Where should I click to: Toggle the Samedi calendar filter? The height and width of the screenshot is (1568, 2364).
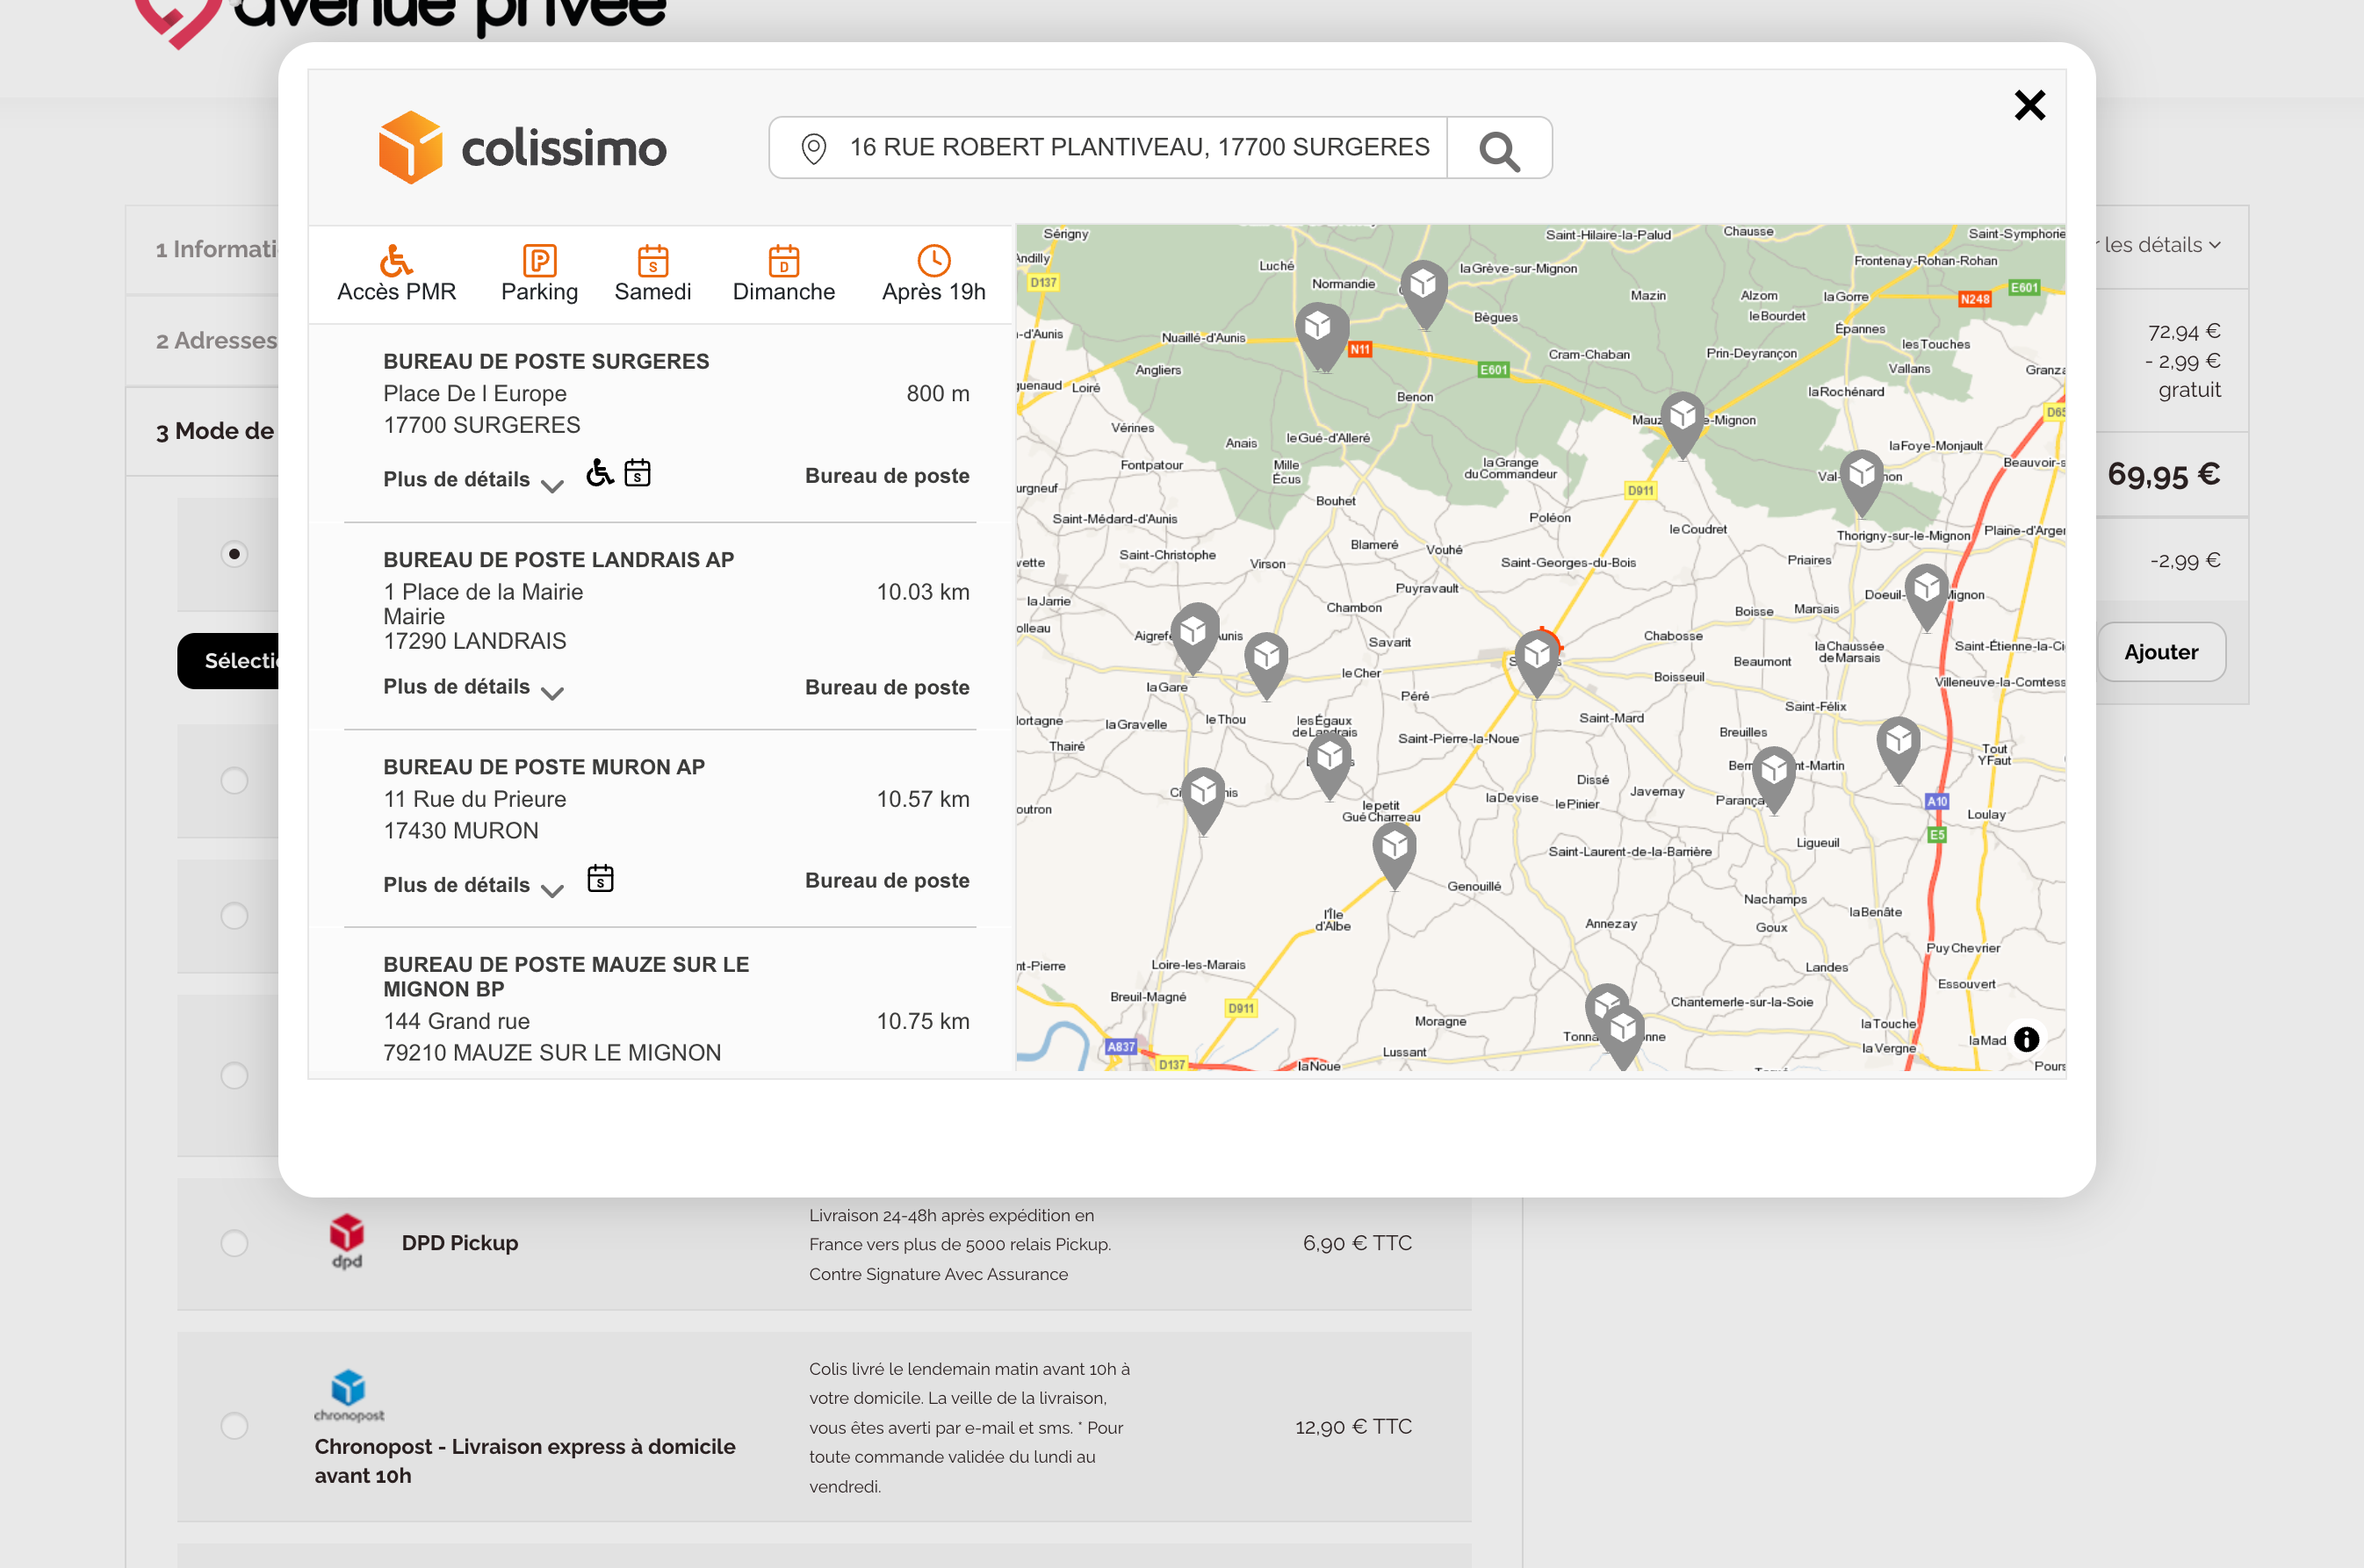point(652,273)
